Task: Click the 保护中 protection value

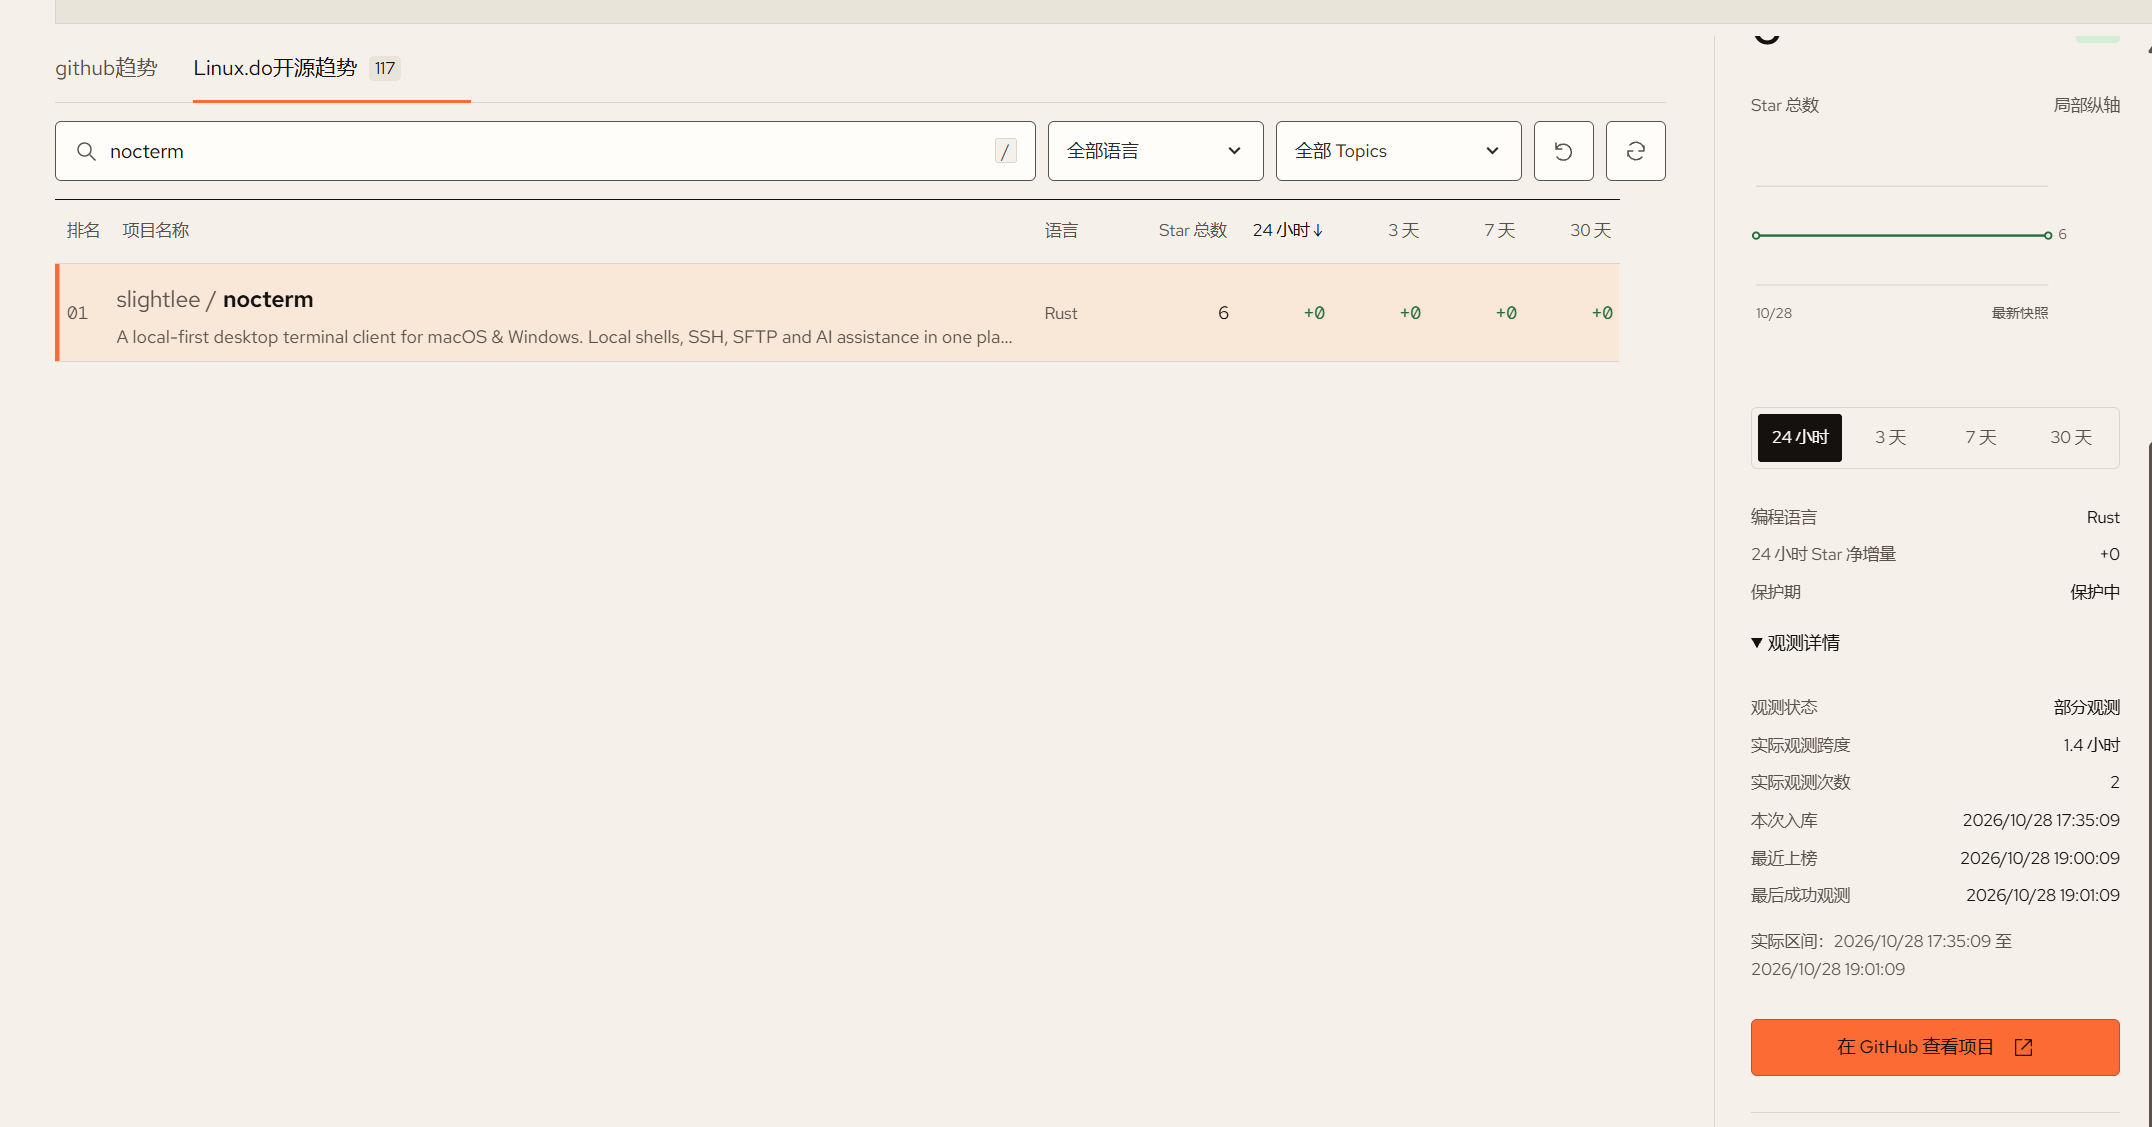Action: click(2094, 592)
